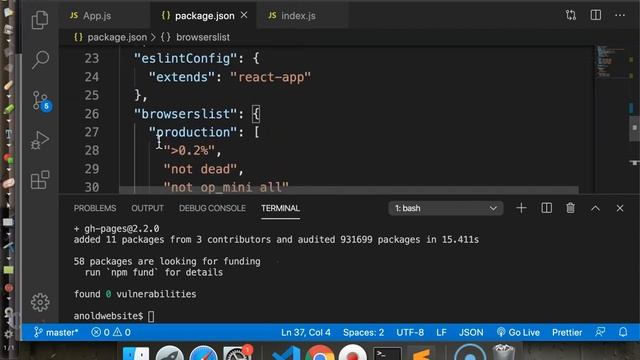
Task: Open Visual Studio Code dock icon
Action: pos(286,353)
